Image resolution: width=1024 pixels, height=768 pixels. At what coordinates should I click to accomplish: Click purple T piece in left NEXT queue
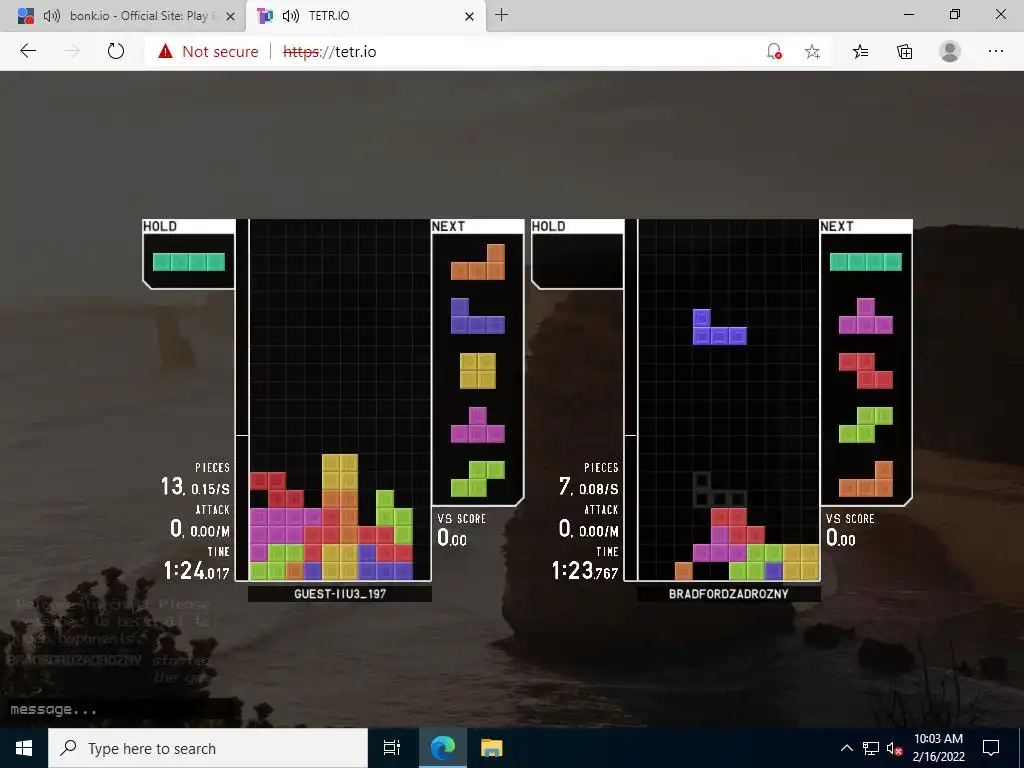[x=478, y=425]
